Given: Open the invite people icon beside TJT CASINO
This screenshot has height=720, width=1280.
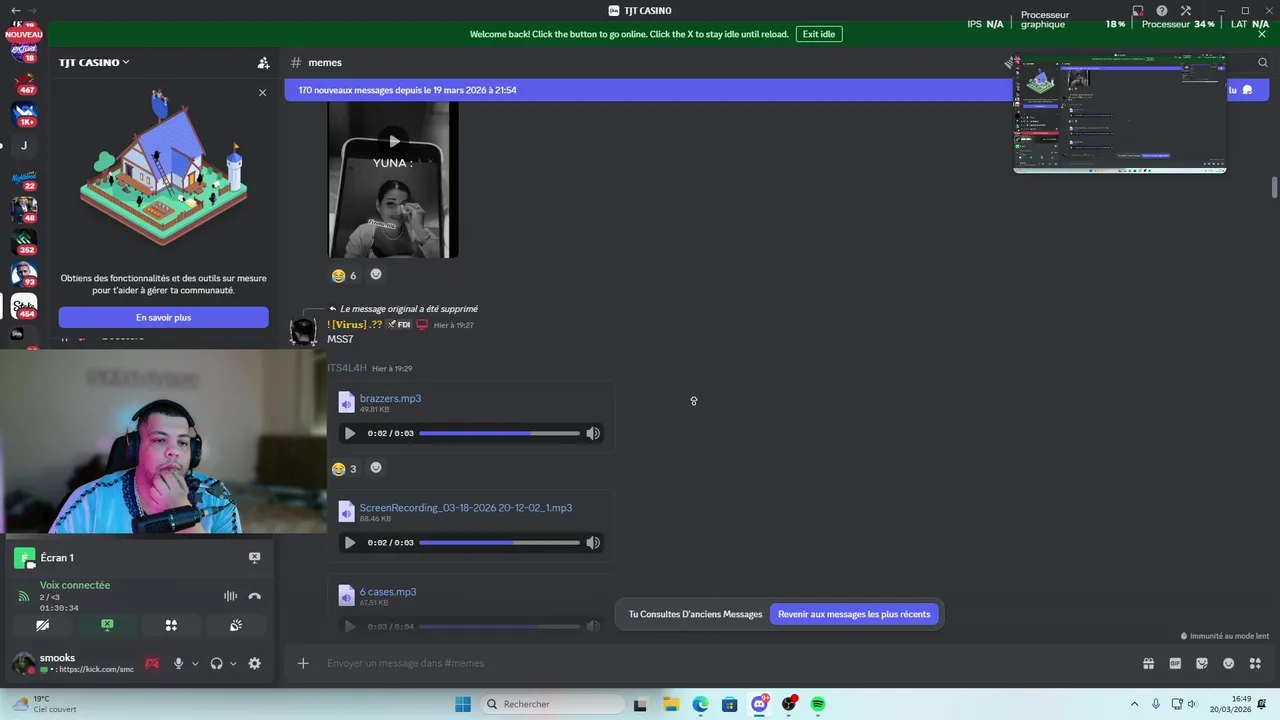Looking at the screenshot, I should (263, 62).
